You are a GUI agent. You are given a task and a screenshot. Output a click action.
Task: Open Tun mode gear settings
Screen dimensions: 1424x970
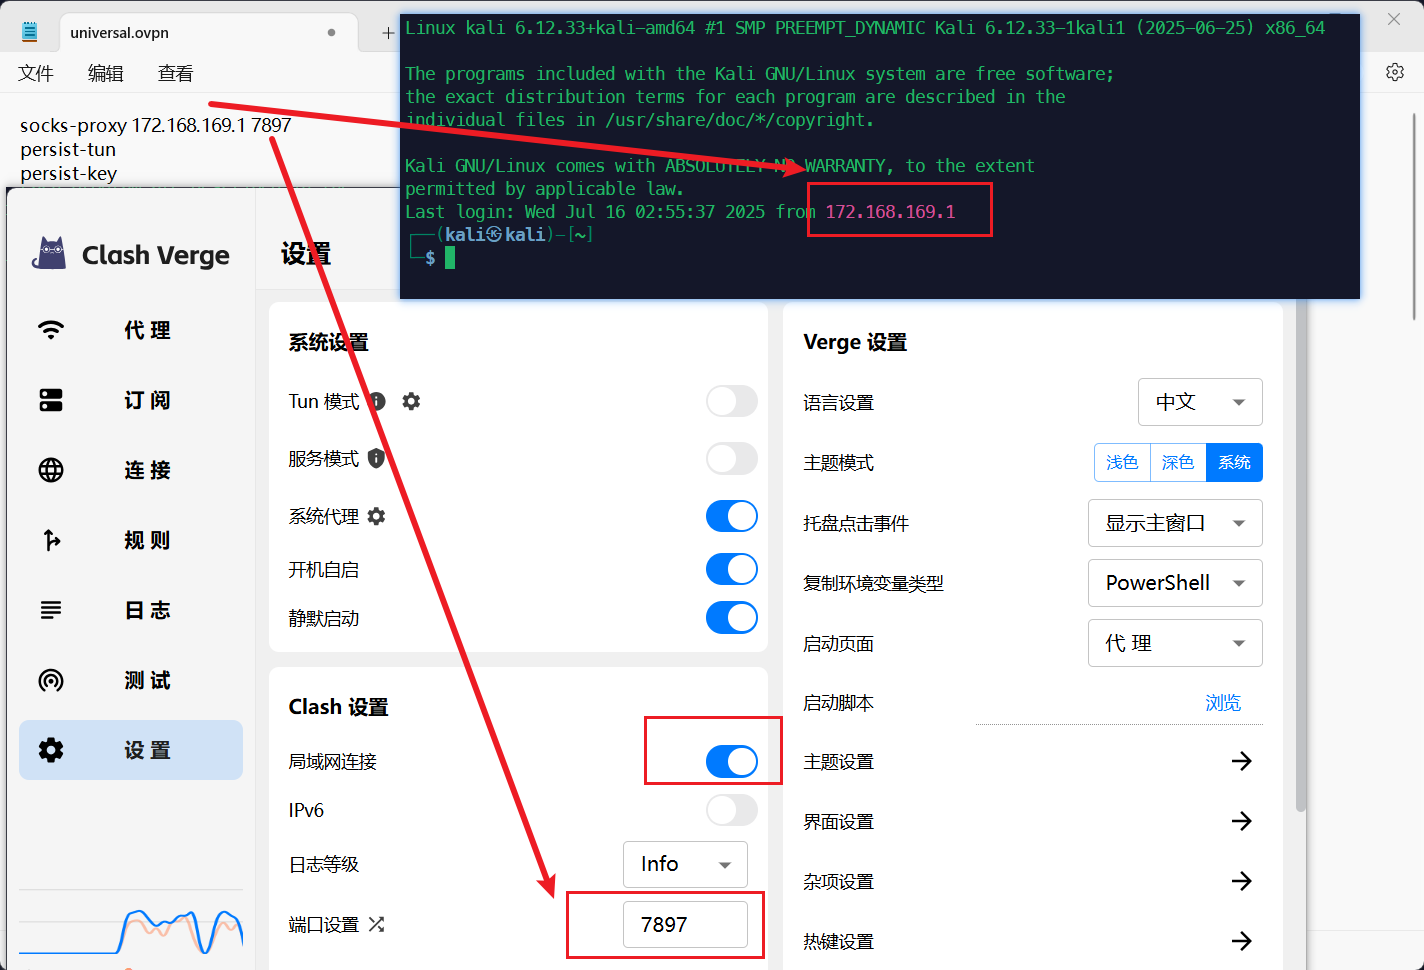click(x=411, y=401)
